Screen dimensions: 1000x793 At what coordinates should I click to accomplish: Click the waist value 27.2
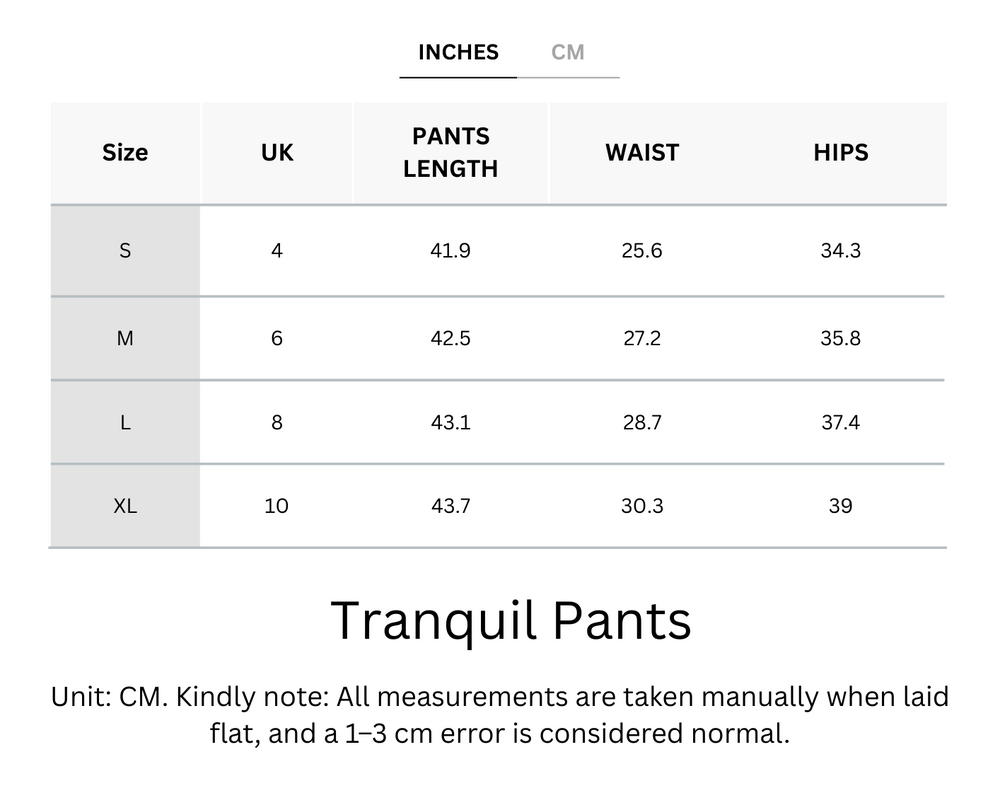642,338
